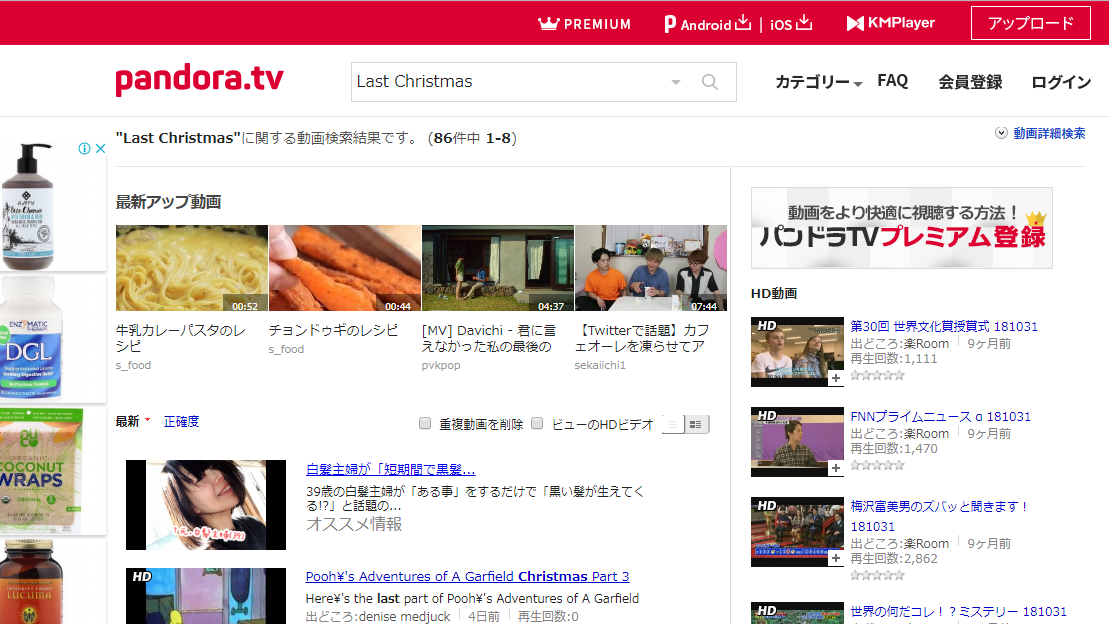Open FNNプライムニュース α 181031 link
This screenshot has width=1109, height=624.
[940, 417]
